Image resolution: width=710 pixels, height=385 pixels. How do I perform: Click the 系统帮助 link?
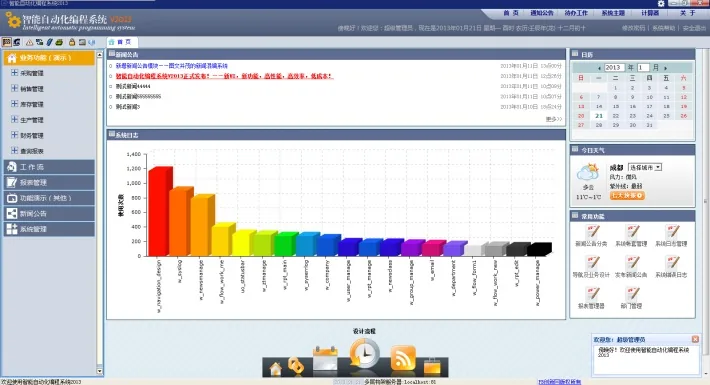click(663, 28)
